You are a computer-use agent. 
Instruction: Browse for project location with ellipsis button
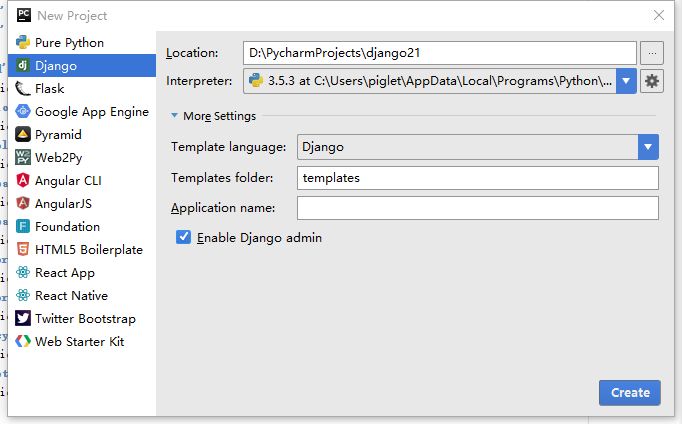tap(652, 53)
